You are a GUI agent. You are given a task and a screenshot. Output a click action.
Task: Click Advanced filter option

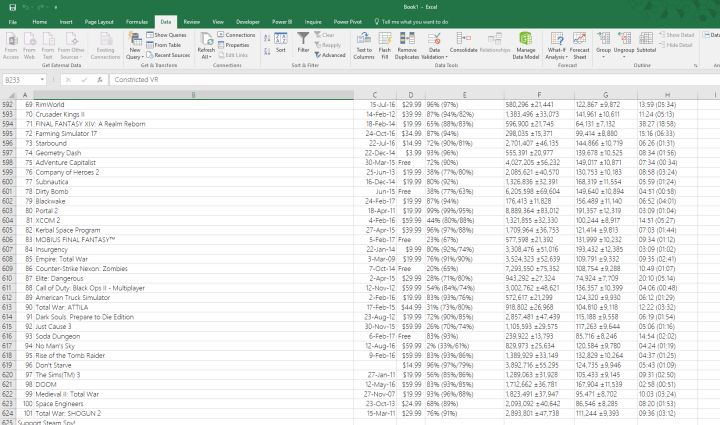coord(330,55)
